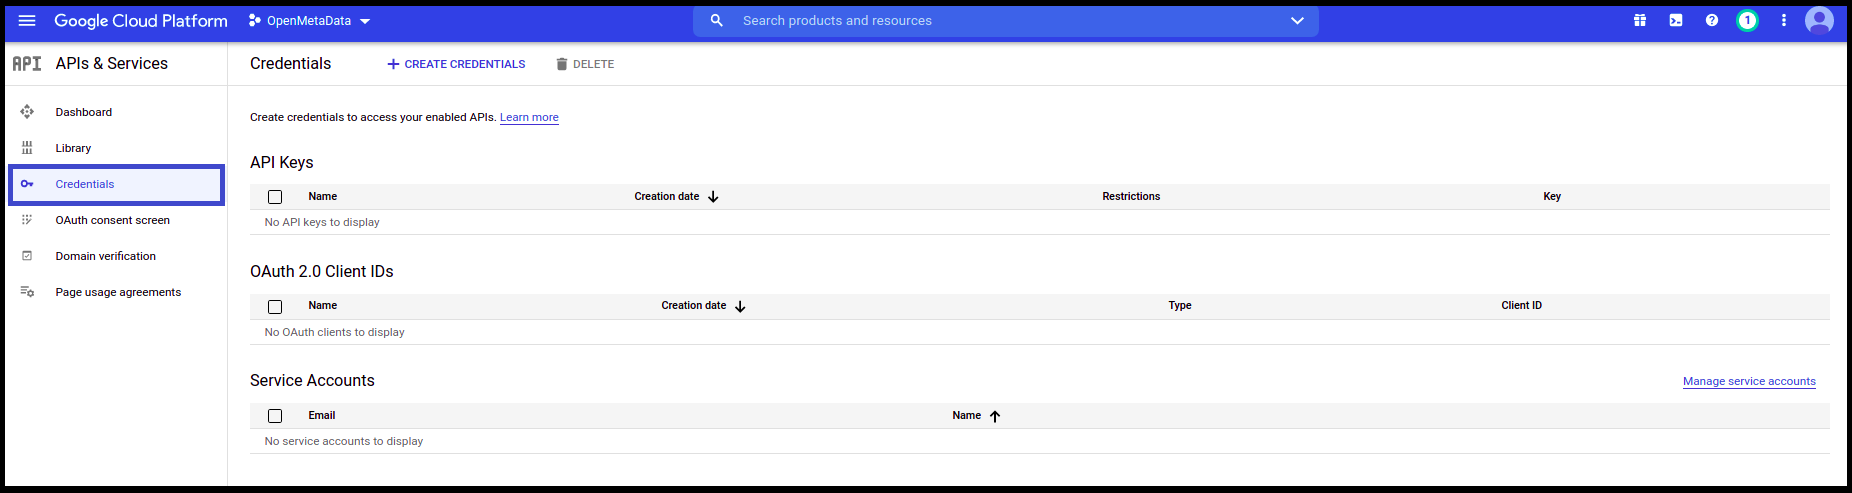1852x493 pixels.
Task: Focus the Search products and resources field
Action: (1000, 21)
